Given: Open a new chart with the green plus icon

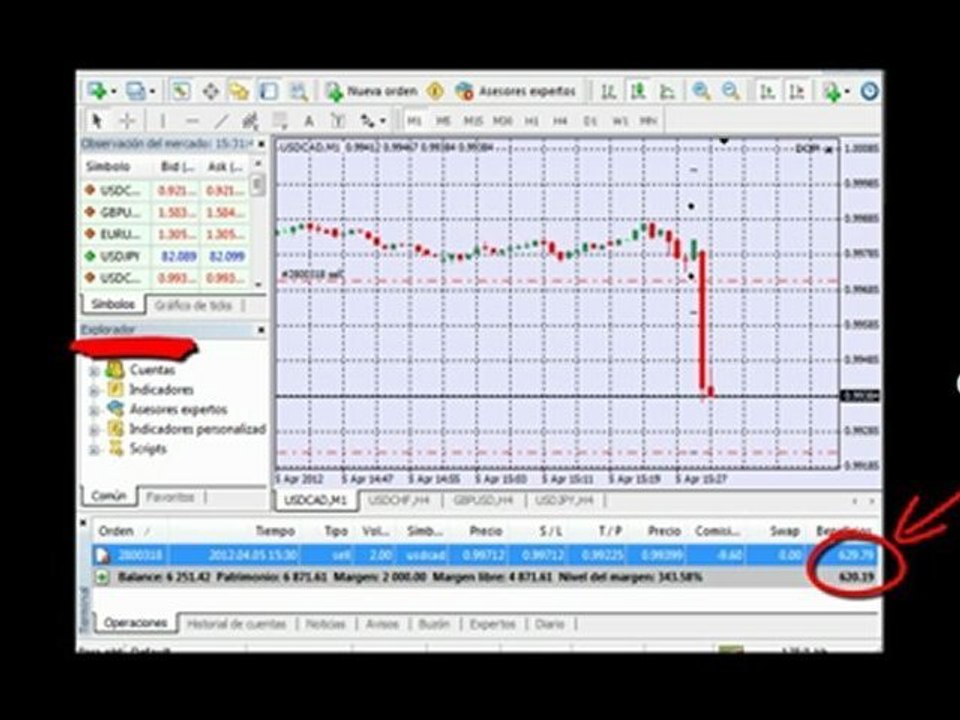Looking at the screenshot, I should coord(97,91).
